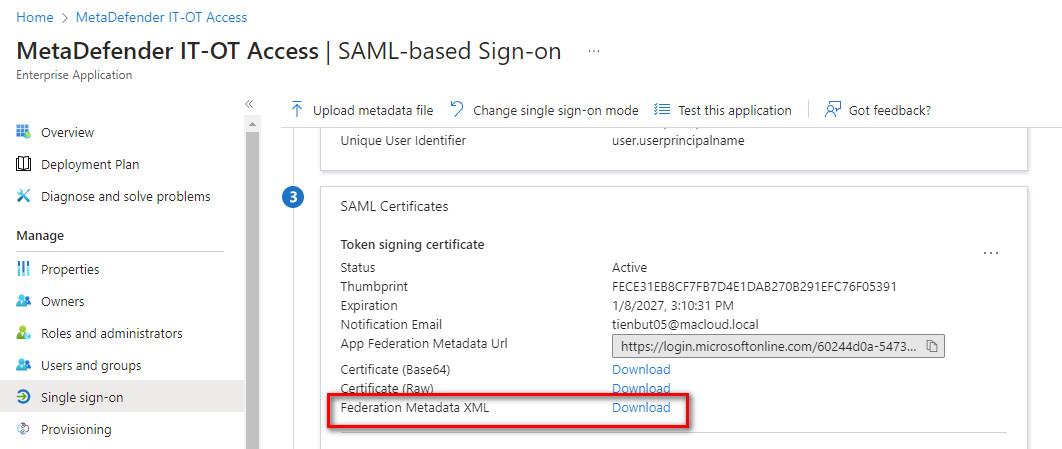Click Got feedback?
1062x449 pixels.
click(878, 110)
